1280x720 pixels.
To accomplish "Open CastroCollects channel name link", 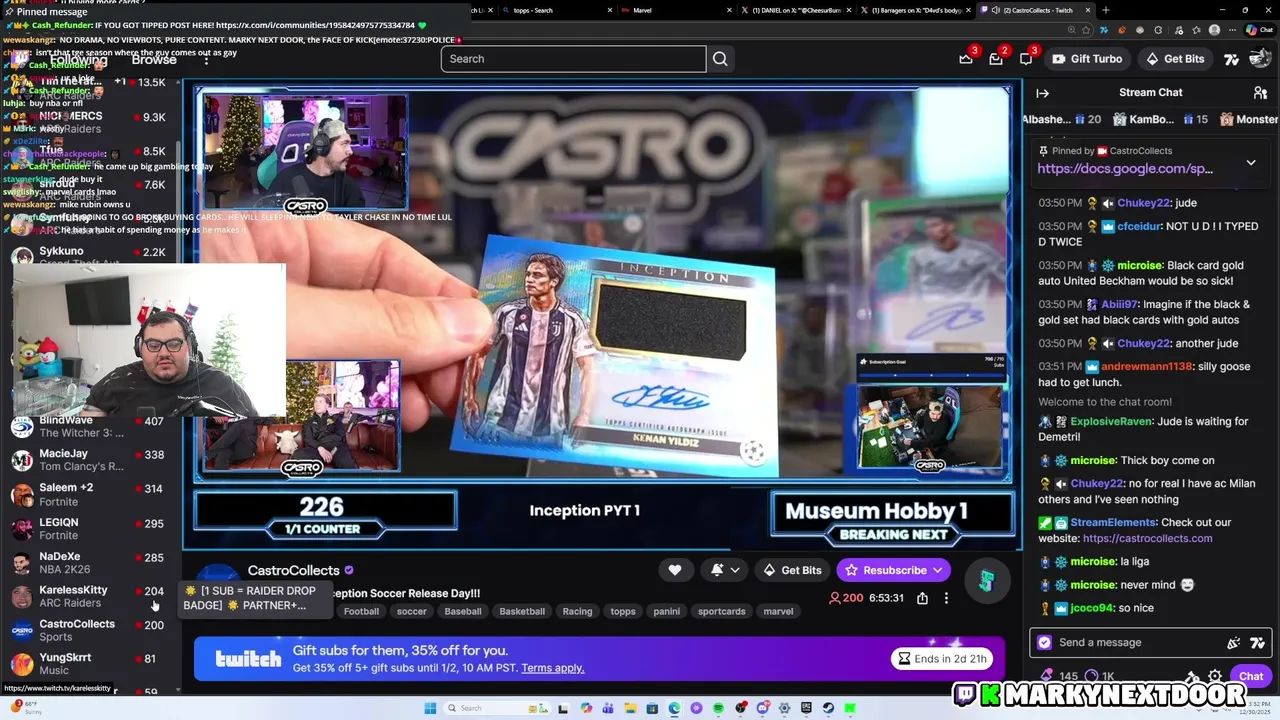I will pyautogui.click(x=293, y=570).
